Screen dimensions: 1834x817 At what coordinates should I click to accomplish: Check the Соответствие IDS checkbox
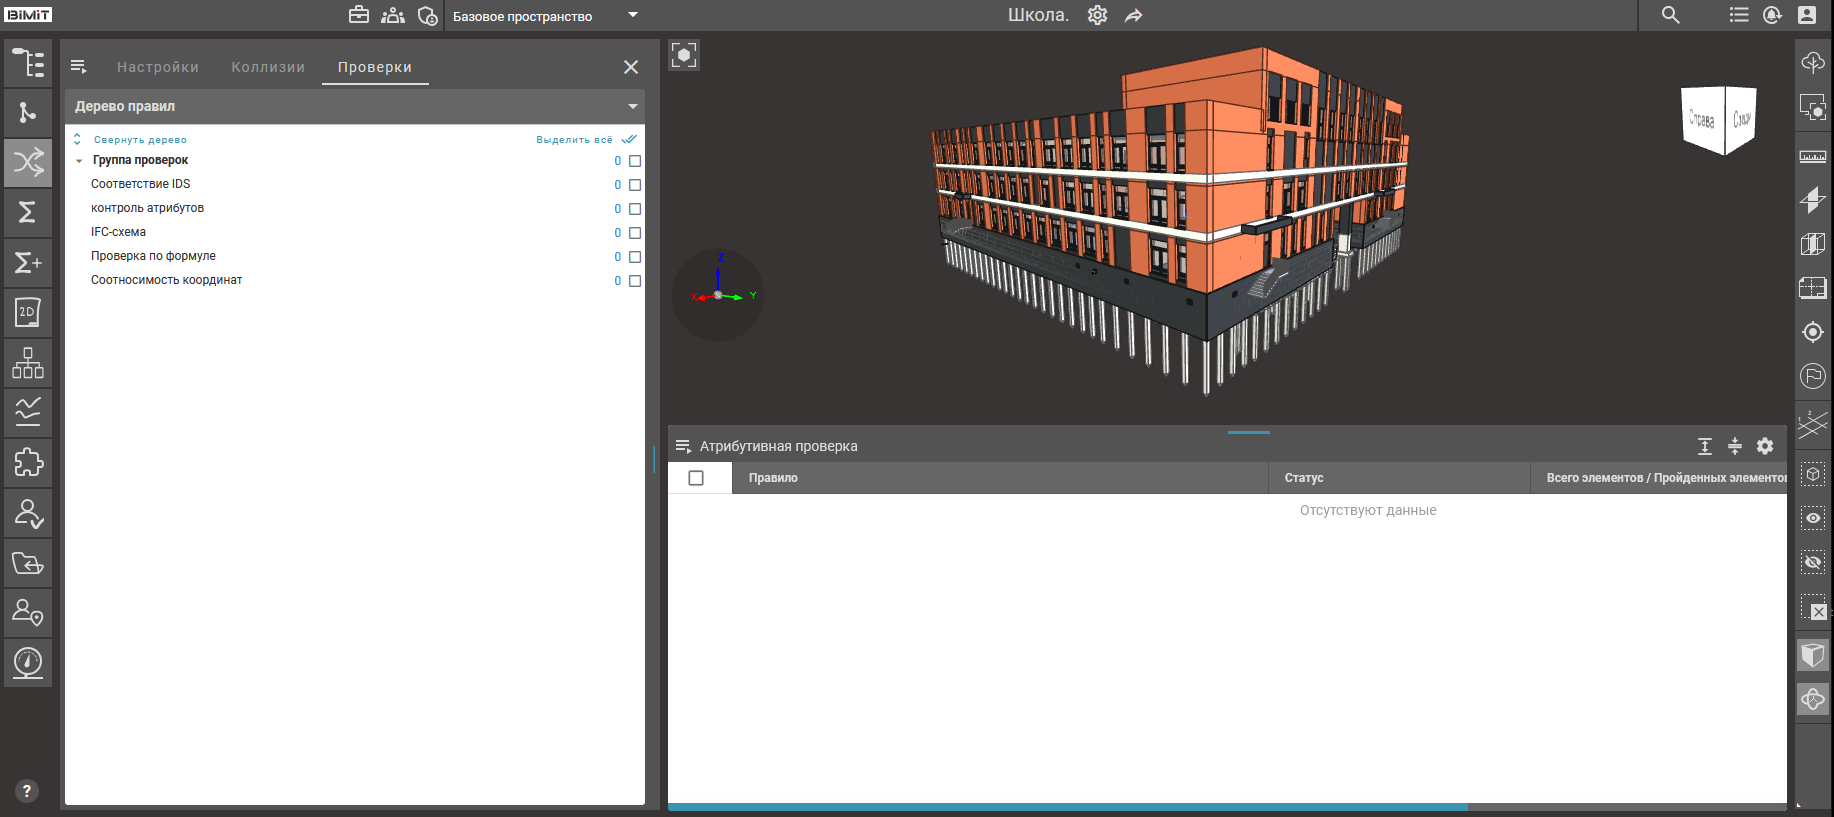(x=635, y=185)
